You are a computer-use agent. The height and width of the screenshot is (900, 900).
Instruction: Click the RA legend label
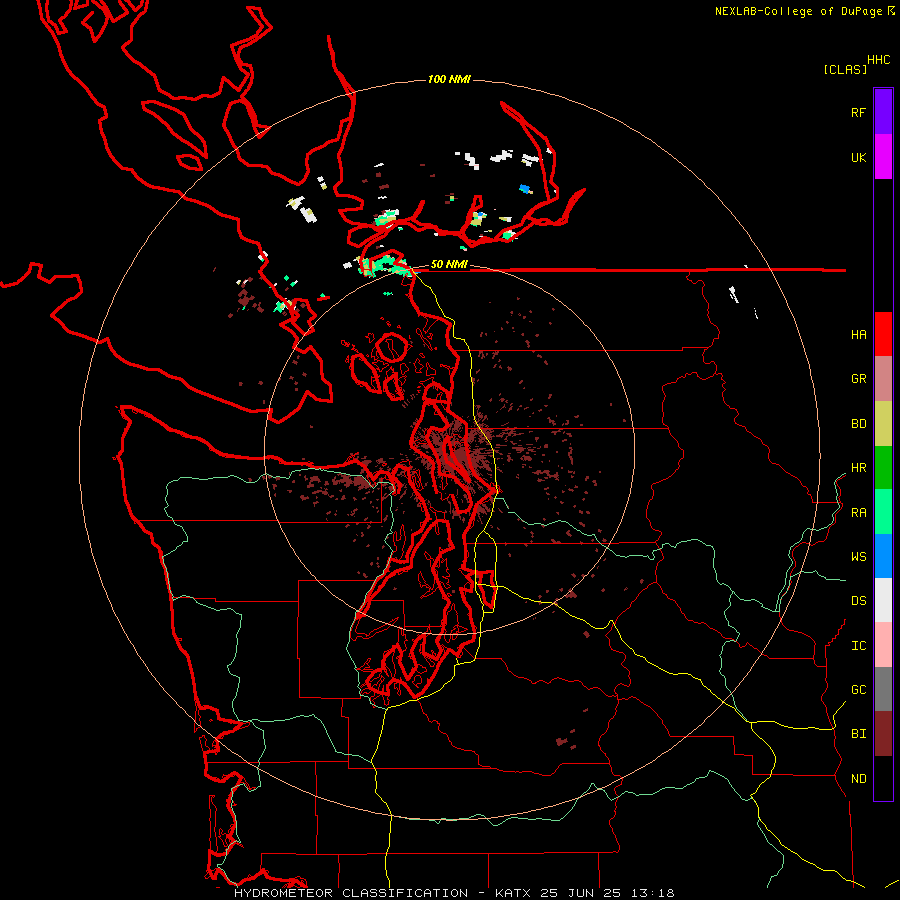858,513
